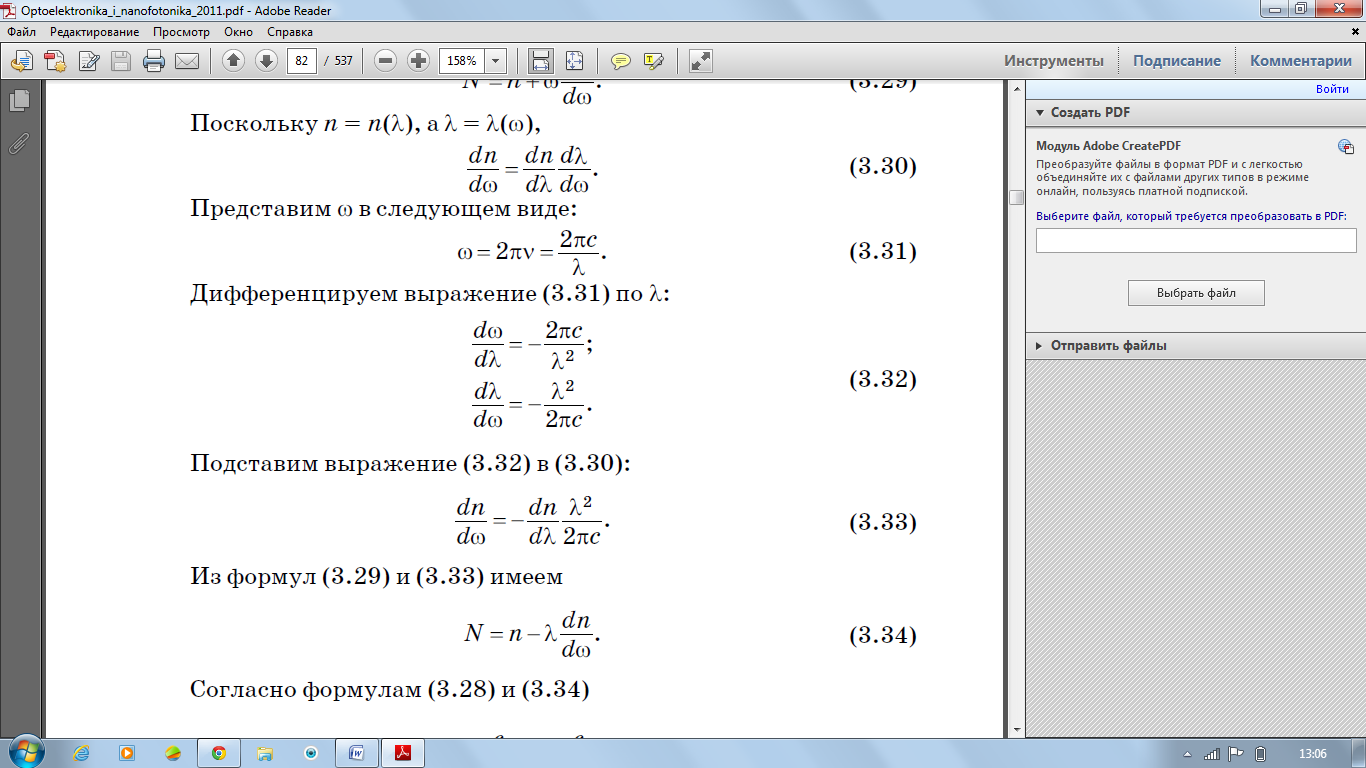Open the zoom percentage dropdown arrow

[496, 61]
